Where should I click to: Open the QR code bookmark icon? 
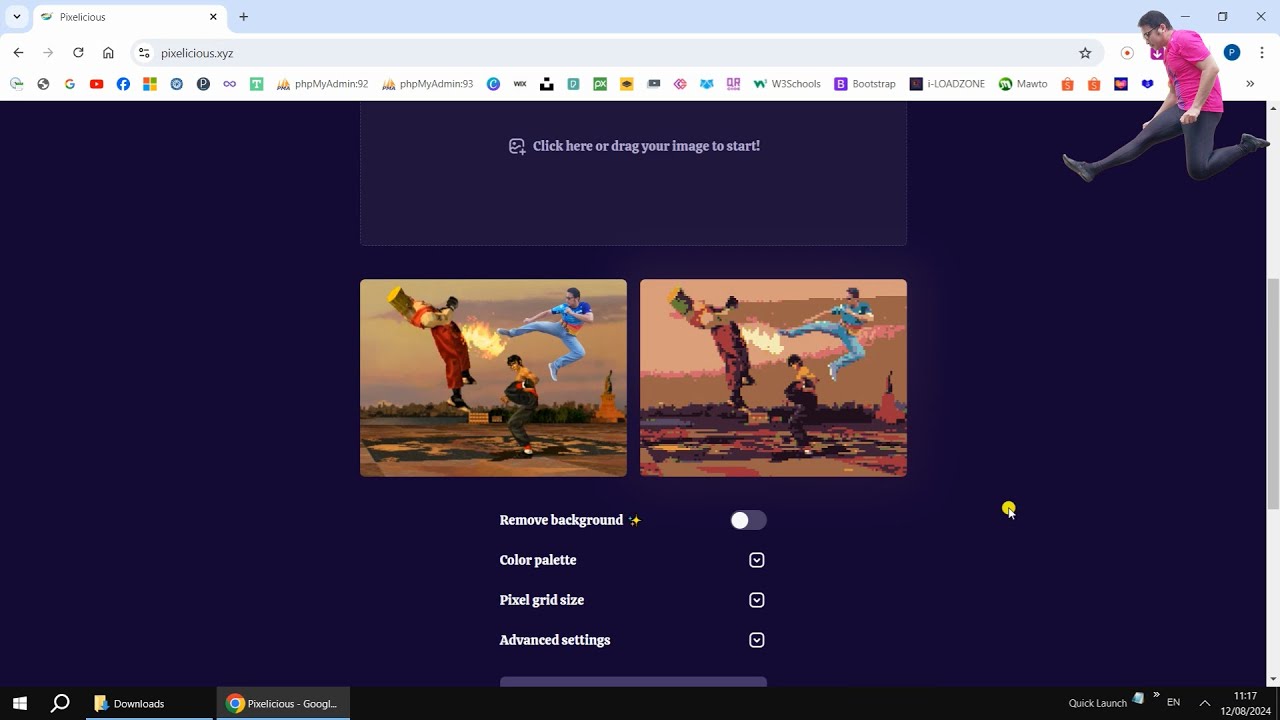tap(733, 84)
